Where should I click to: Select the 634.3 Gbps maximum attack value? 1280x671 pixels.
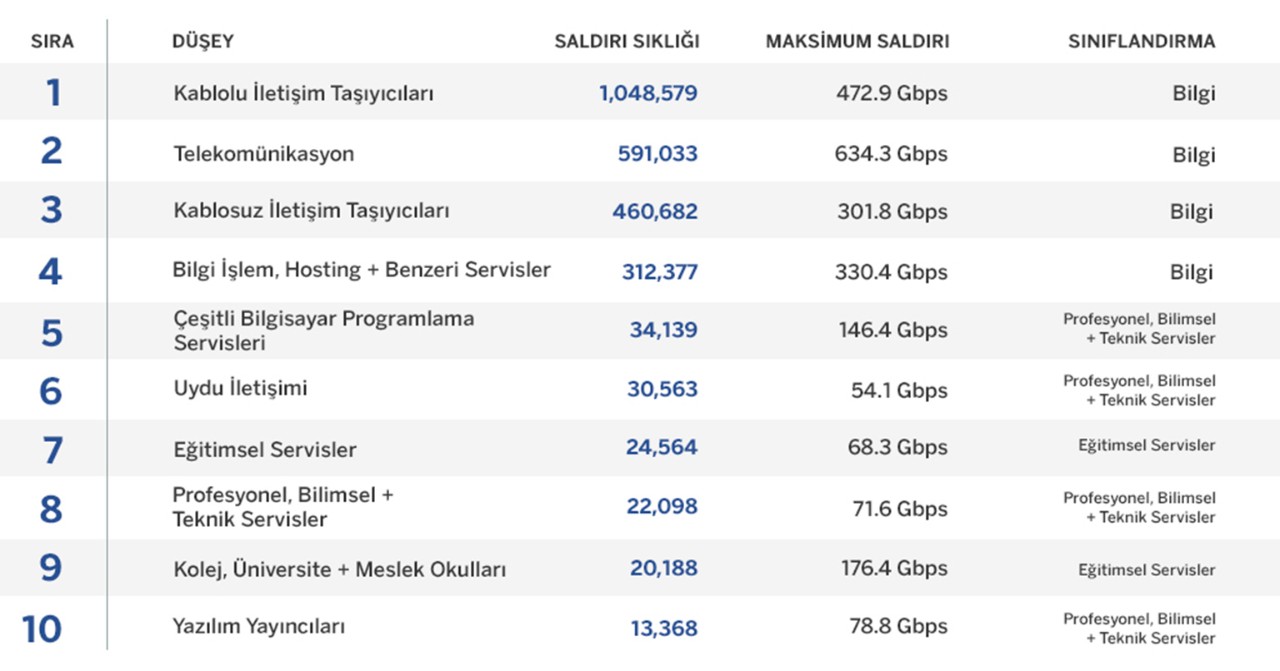[x=891, y=154]
